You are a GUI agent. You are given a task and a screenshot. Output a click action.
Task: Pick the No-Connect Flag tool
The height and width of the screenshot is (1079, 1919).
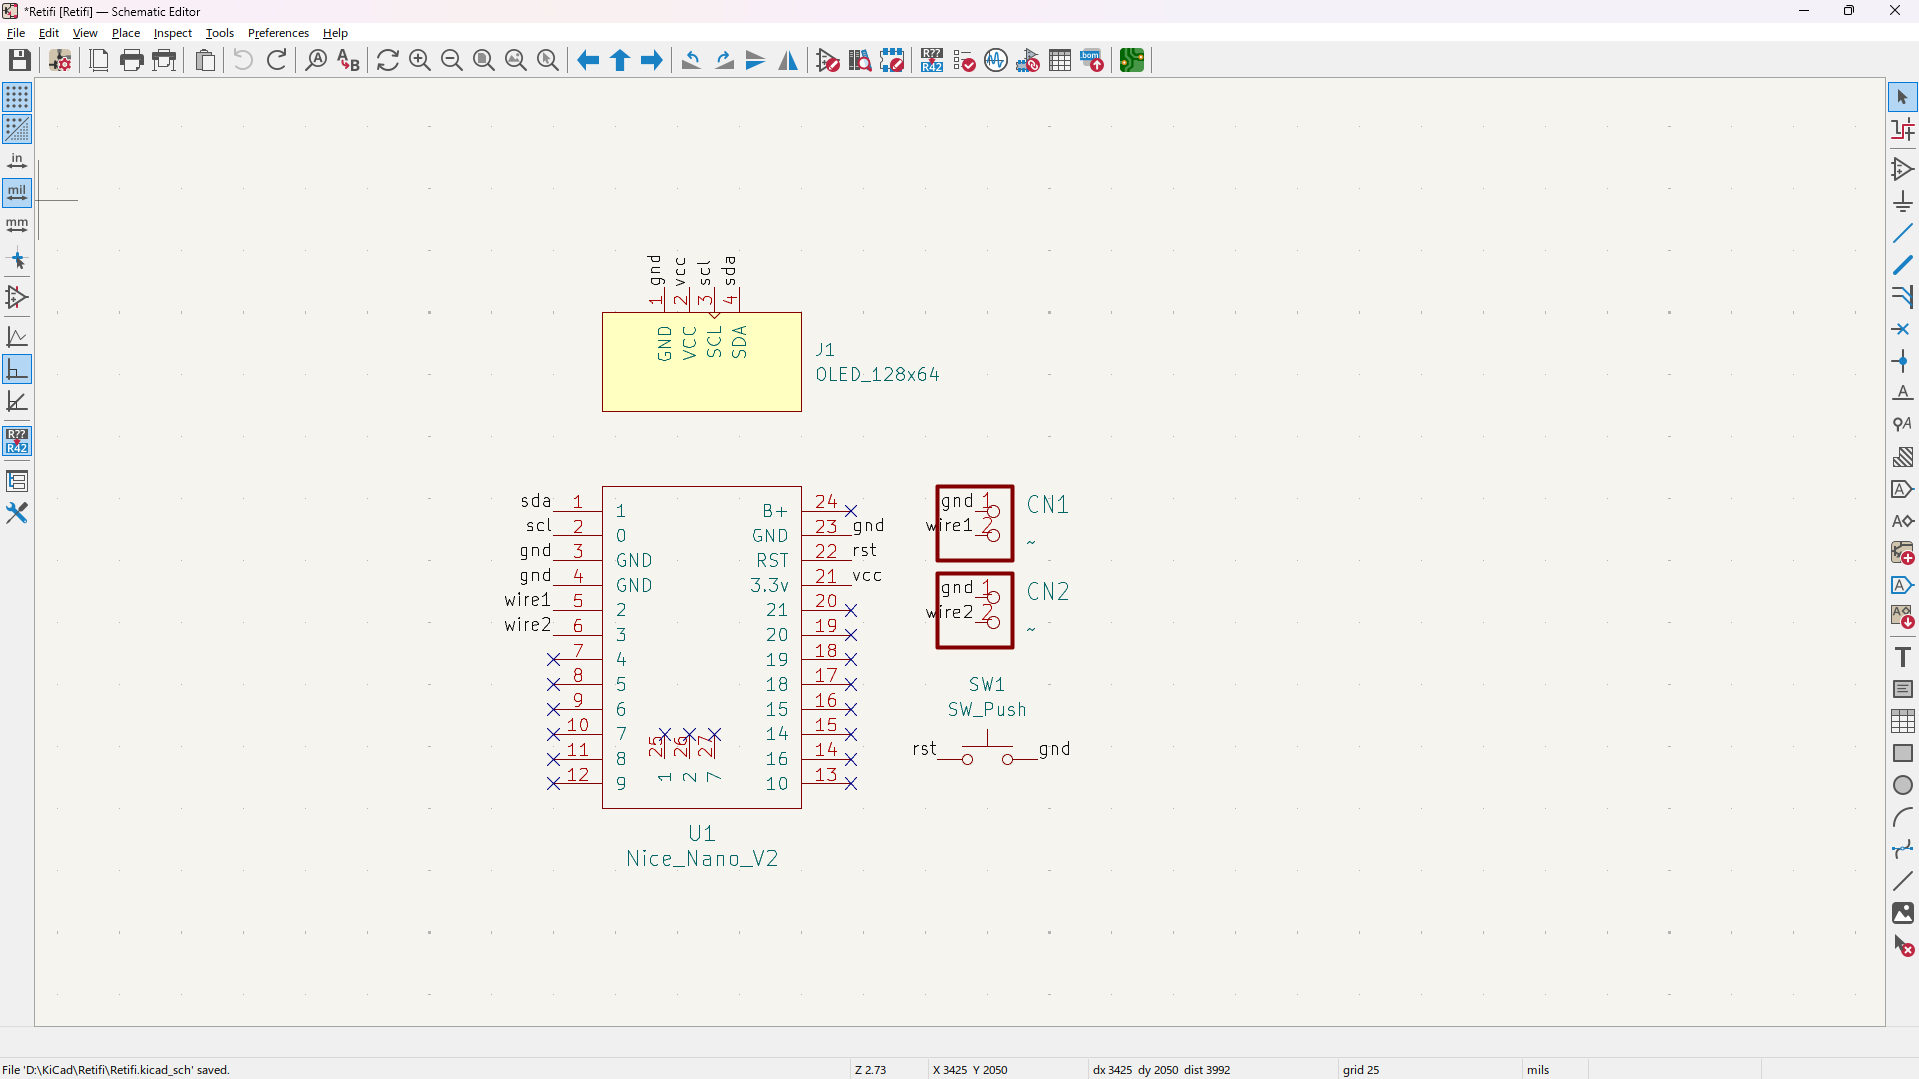1902,329
